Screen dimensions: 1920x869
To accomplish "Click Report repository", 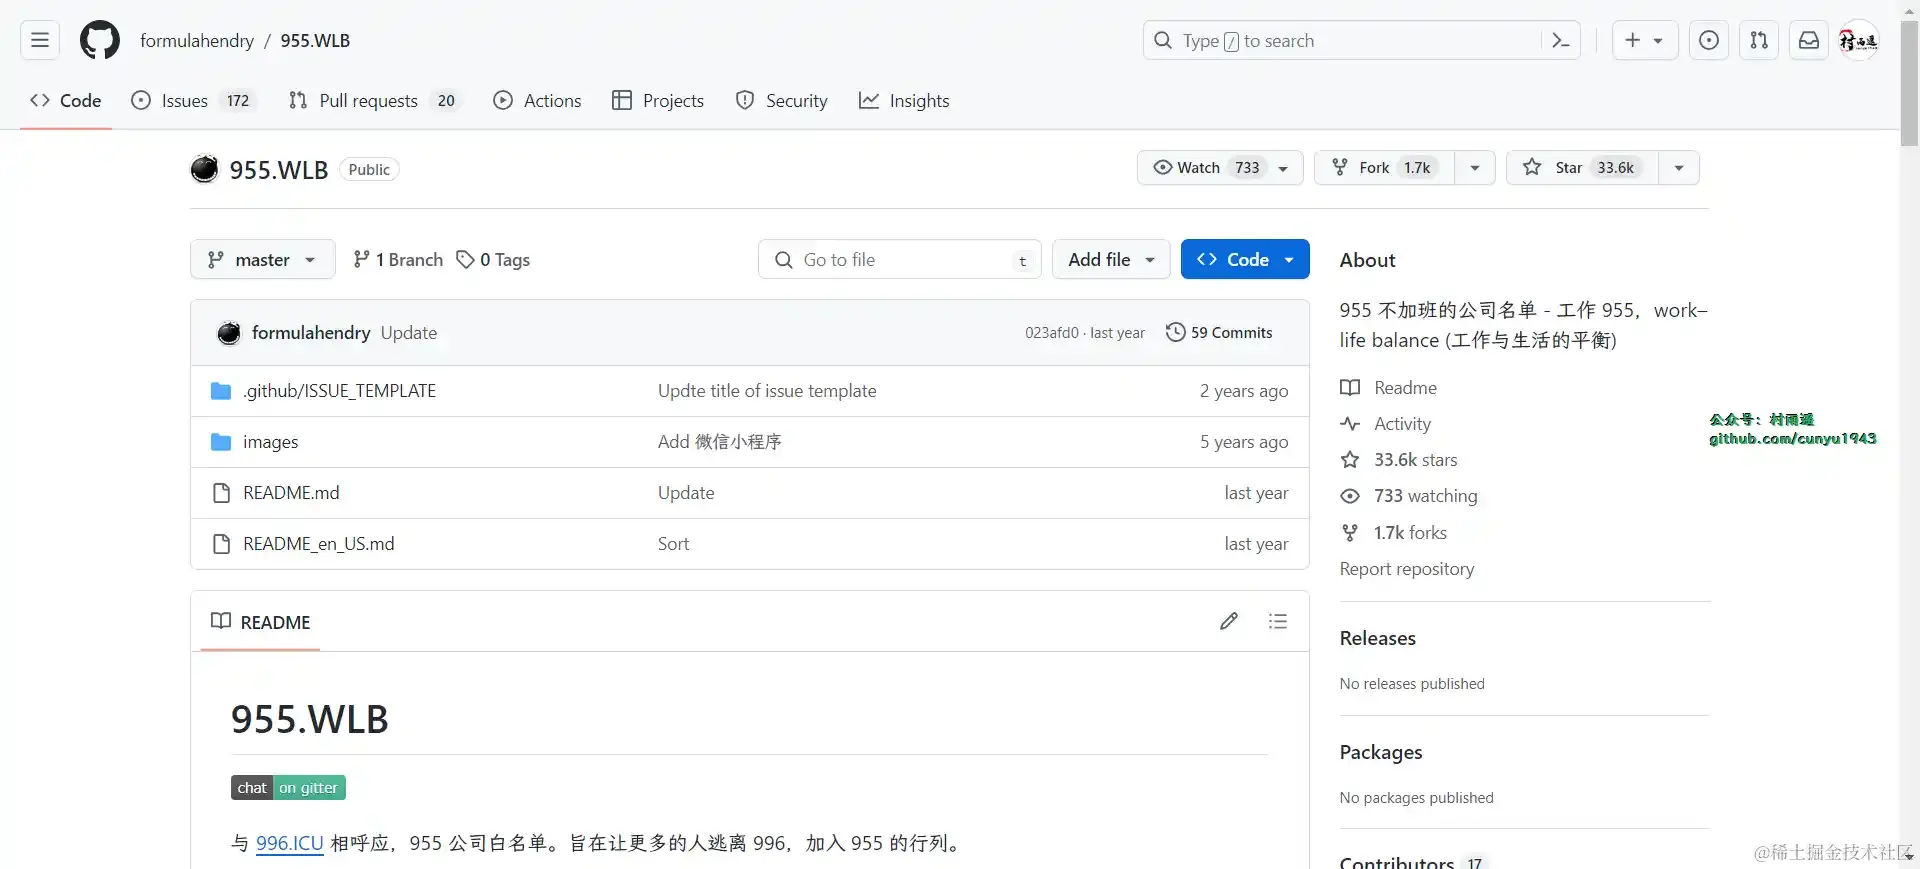I will point(1407,569).
